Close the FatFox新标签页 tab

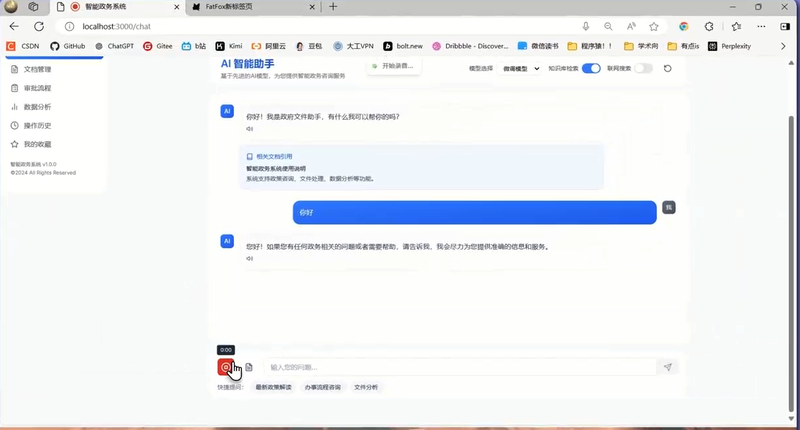[x=312, y=7]
